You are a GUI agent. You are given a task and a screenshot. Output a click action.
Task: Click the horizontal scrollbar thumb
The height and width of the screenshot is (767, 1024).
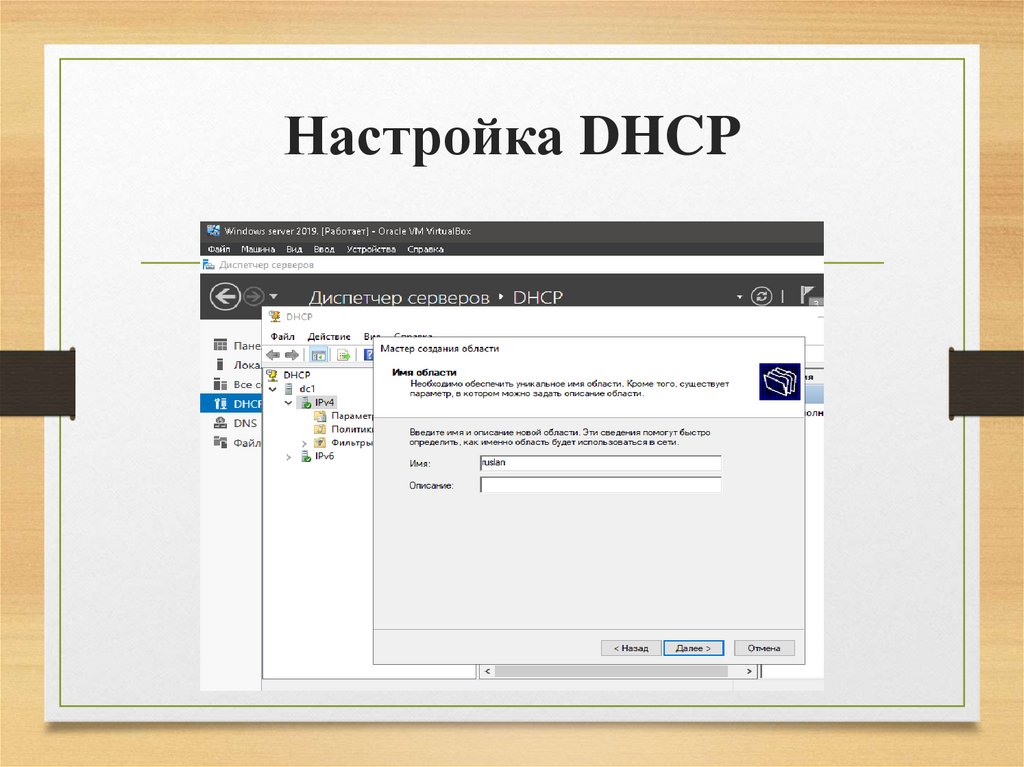click(x=611, y=671)
